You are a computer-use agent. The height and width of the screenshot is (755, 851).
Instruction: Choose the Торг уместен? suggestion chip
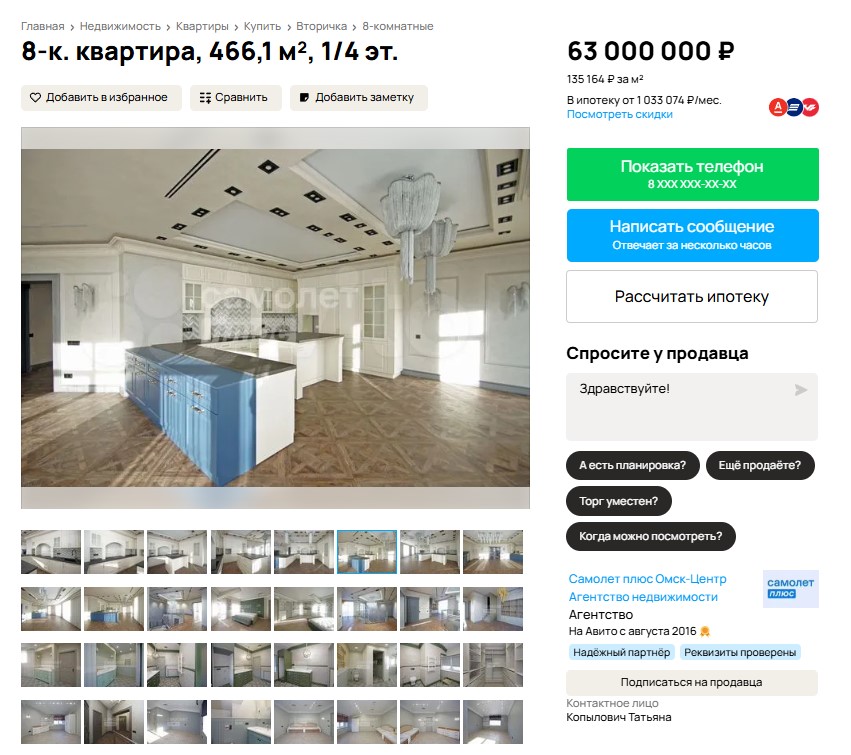[619, 501]
